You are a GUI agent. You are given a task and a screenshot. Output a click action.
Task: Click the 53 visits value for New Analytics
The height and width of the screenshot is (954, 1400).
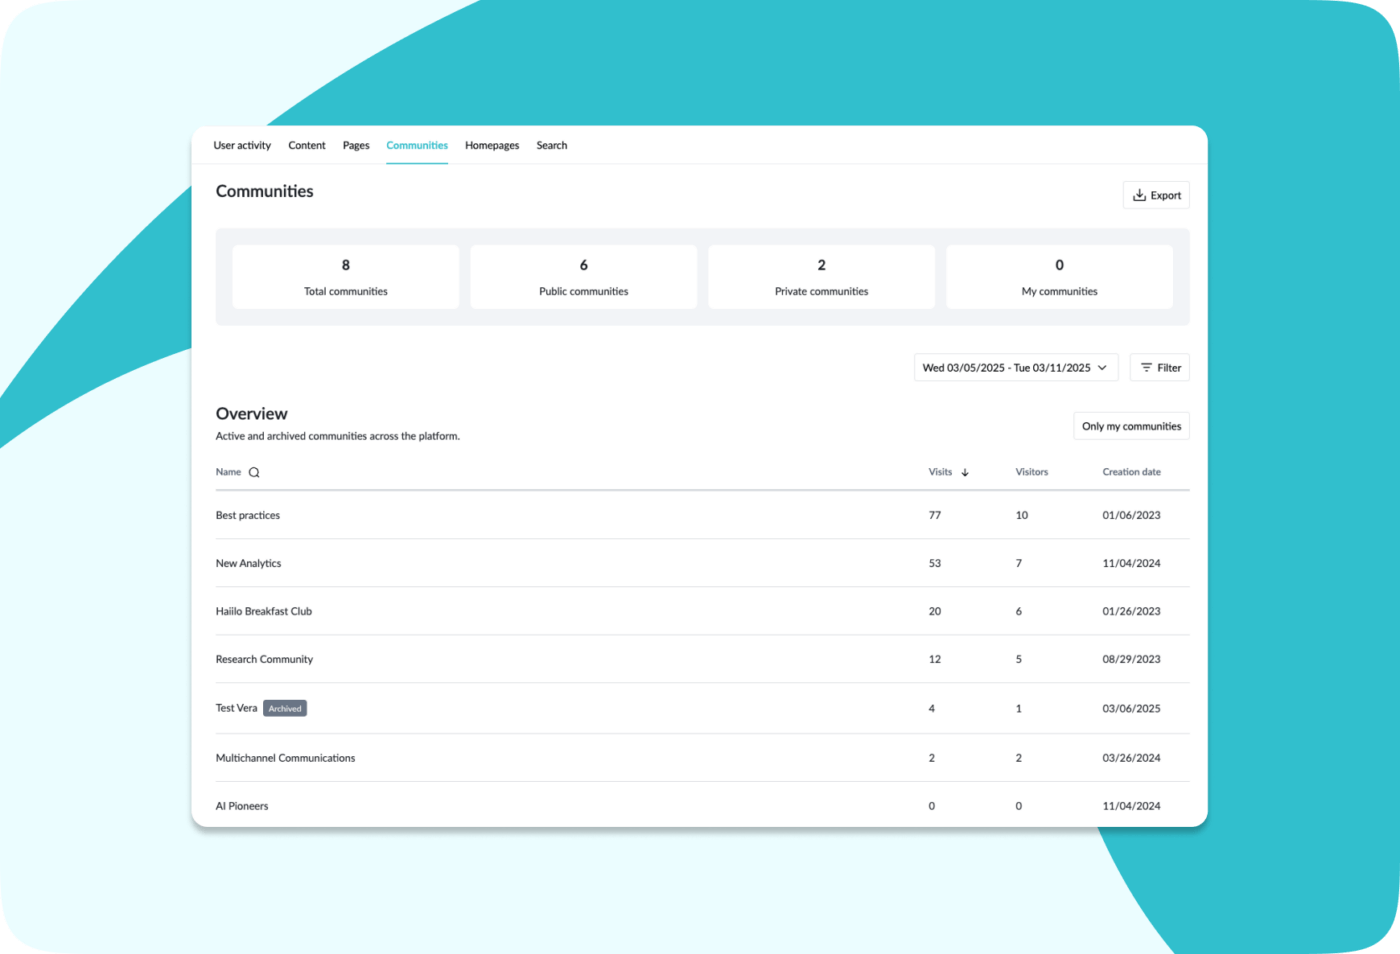[935, 564]
